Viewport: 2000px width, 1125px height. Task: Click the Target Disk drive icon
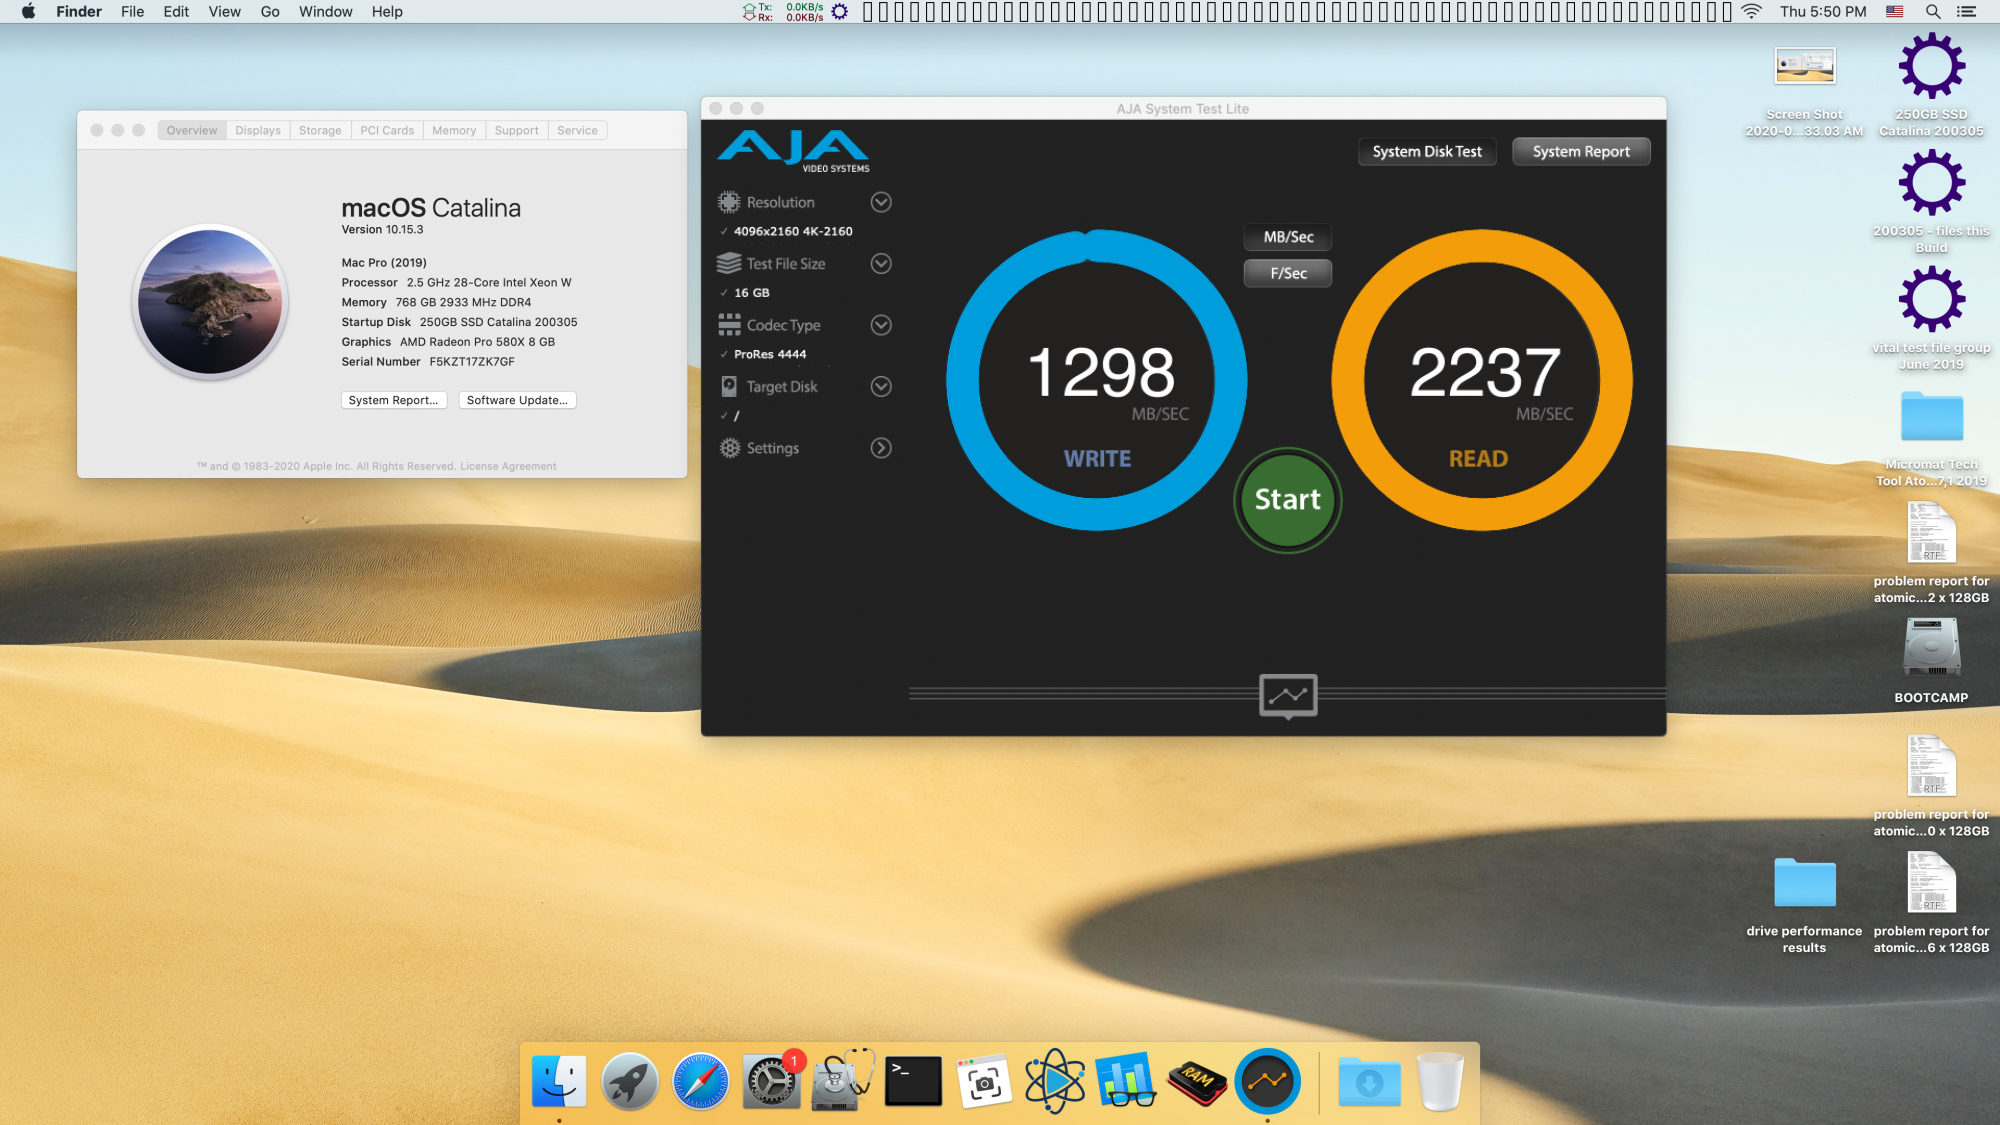point(729,387)
